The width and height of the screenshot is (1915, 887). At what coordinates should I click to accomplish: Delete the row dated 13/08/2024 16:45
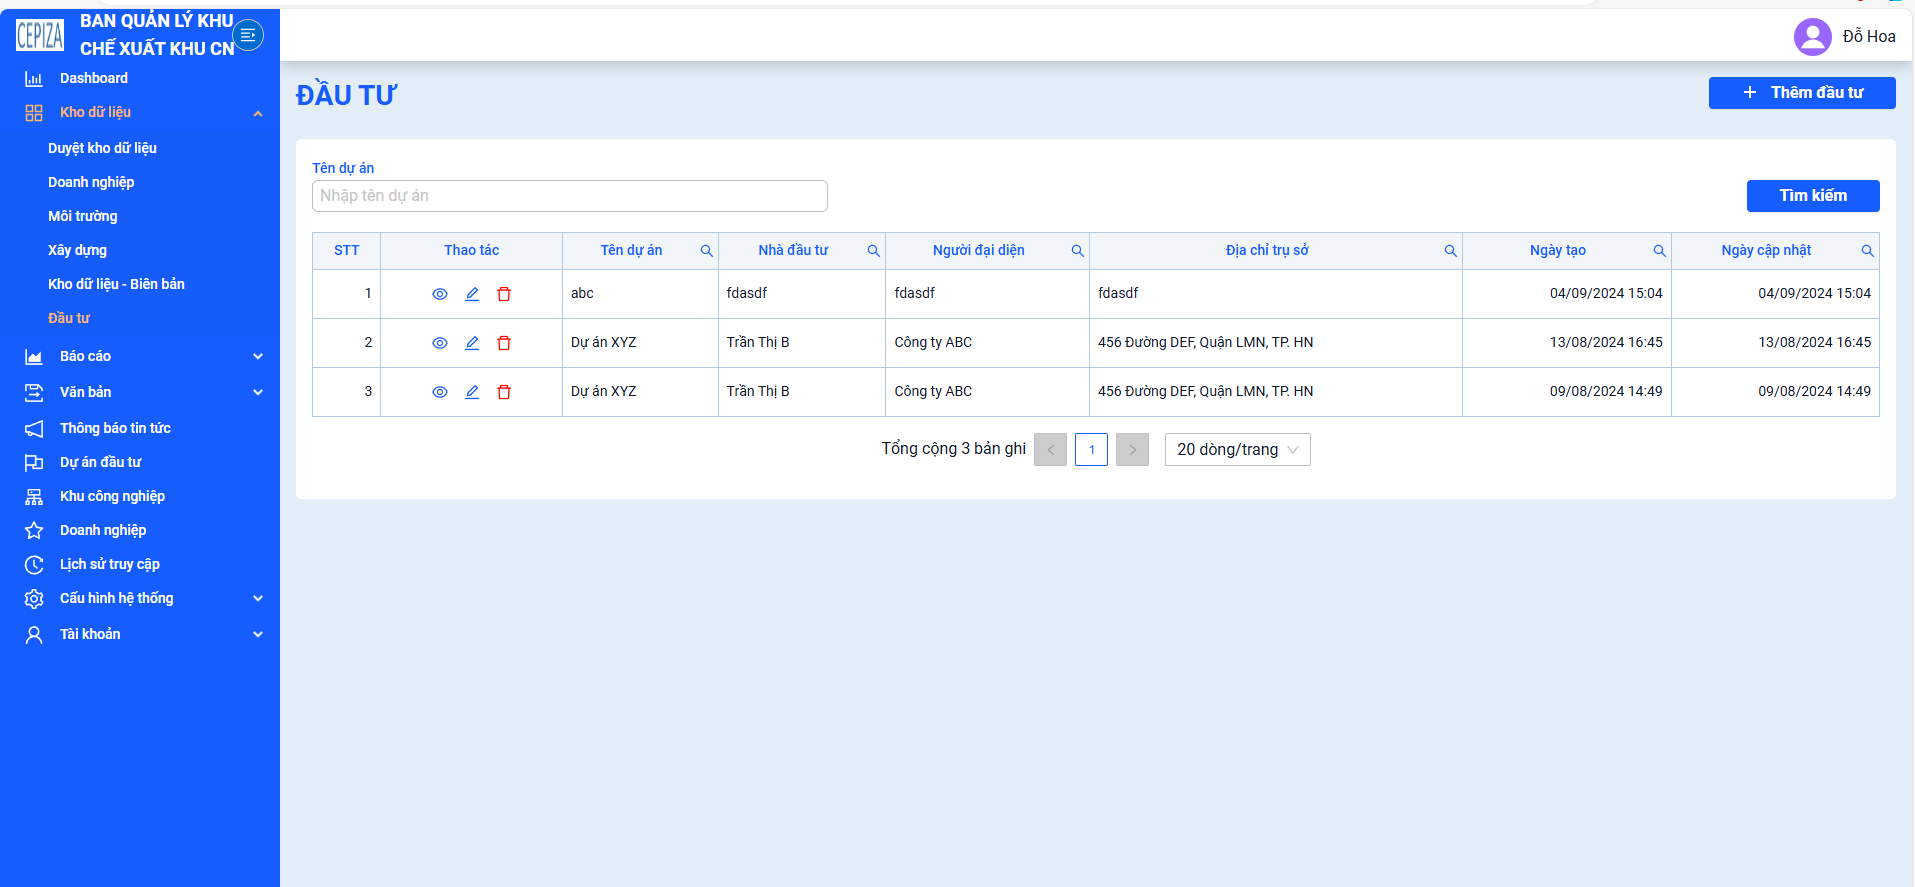click(x=504, y=343)
